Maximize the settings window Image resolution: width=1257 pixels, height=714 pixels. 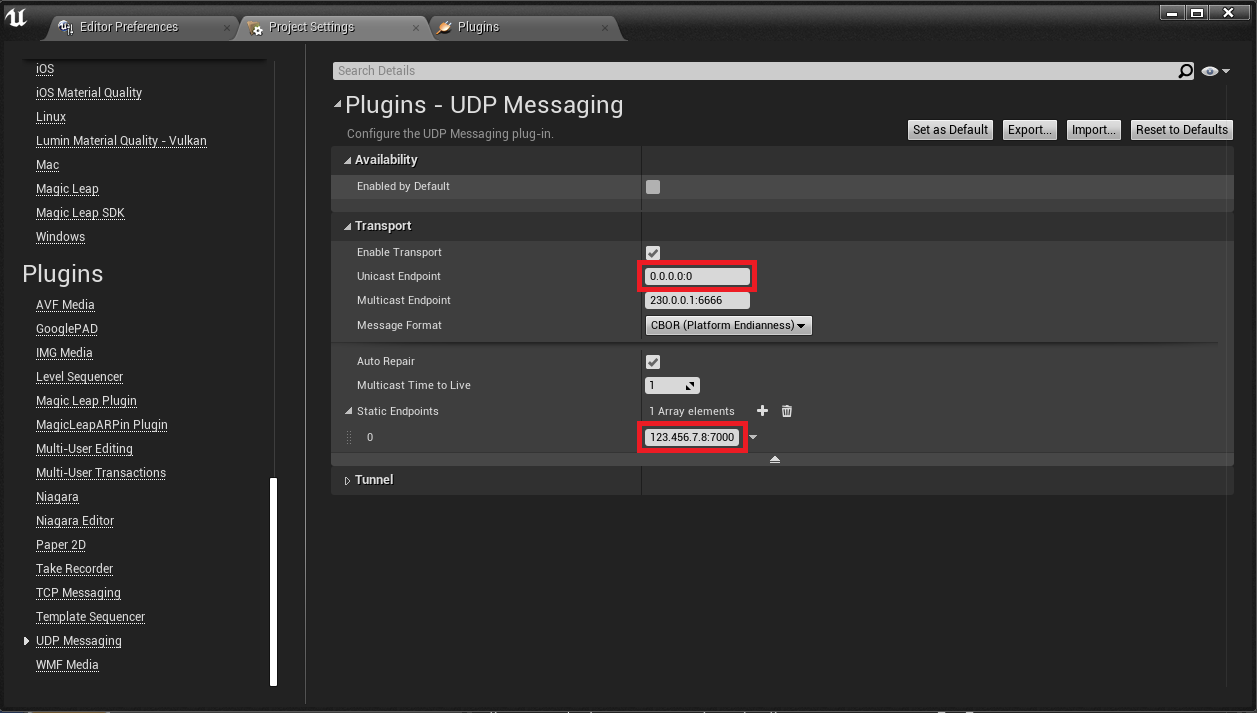coord(1197,12)
